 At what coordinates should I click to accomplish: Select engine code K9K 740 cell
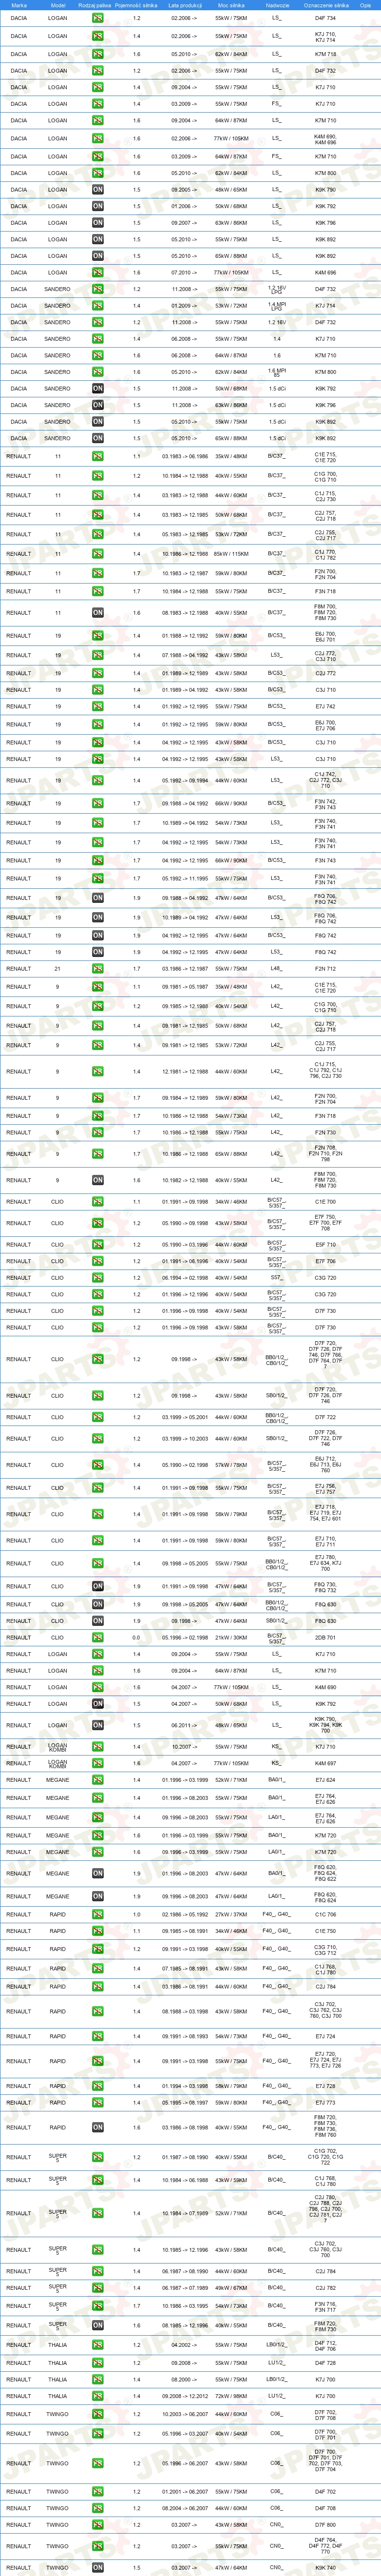[x=326, y=2568]
